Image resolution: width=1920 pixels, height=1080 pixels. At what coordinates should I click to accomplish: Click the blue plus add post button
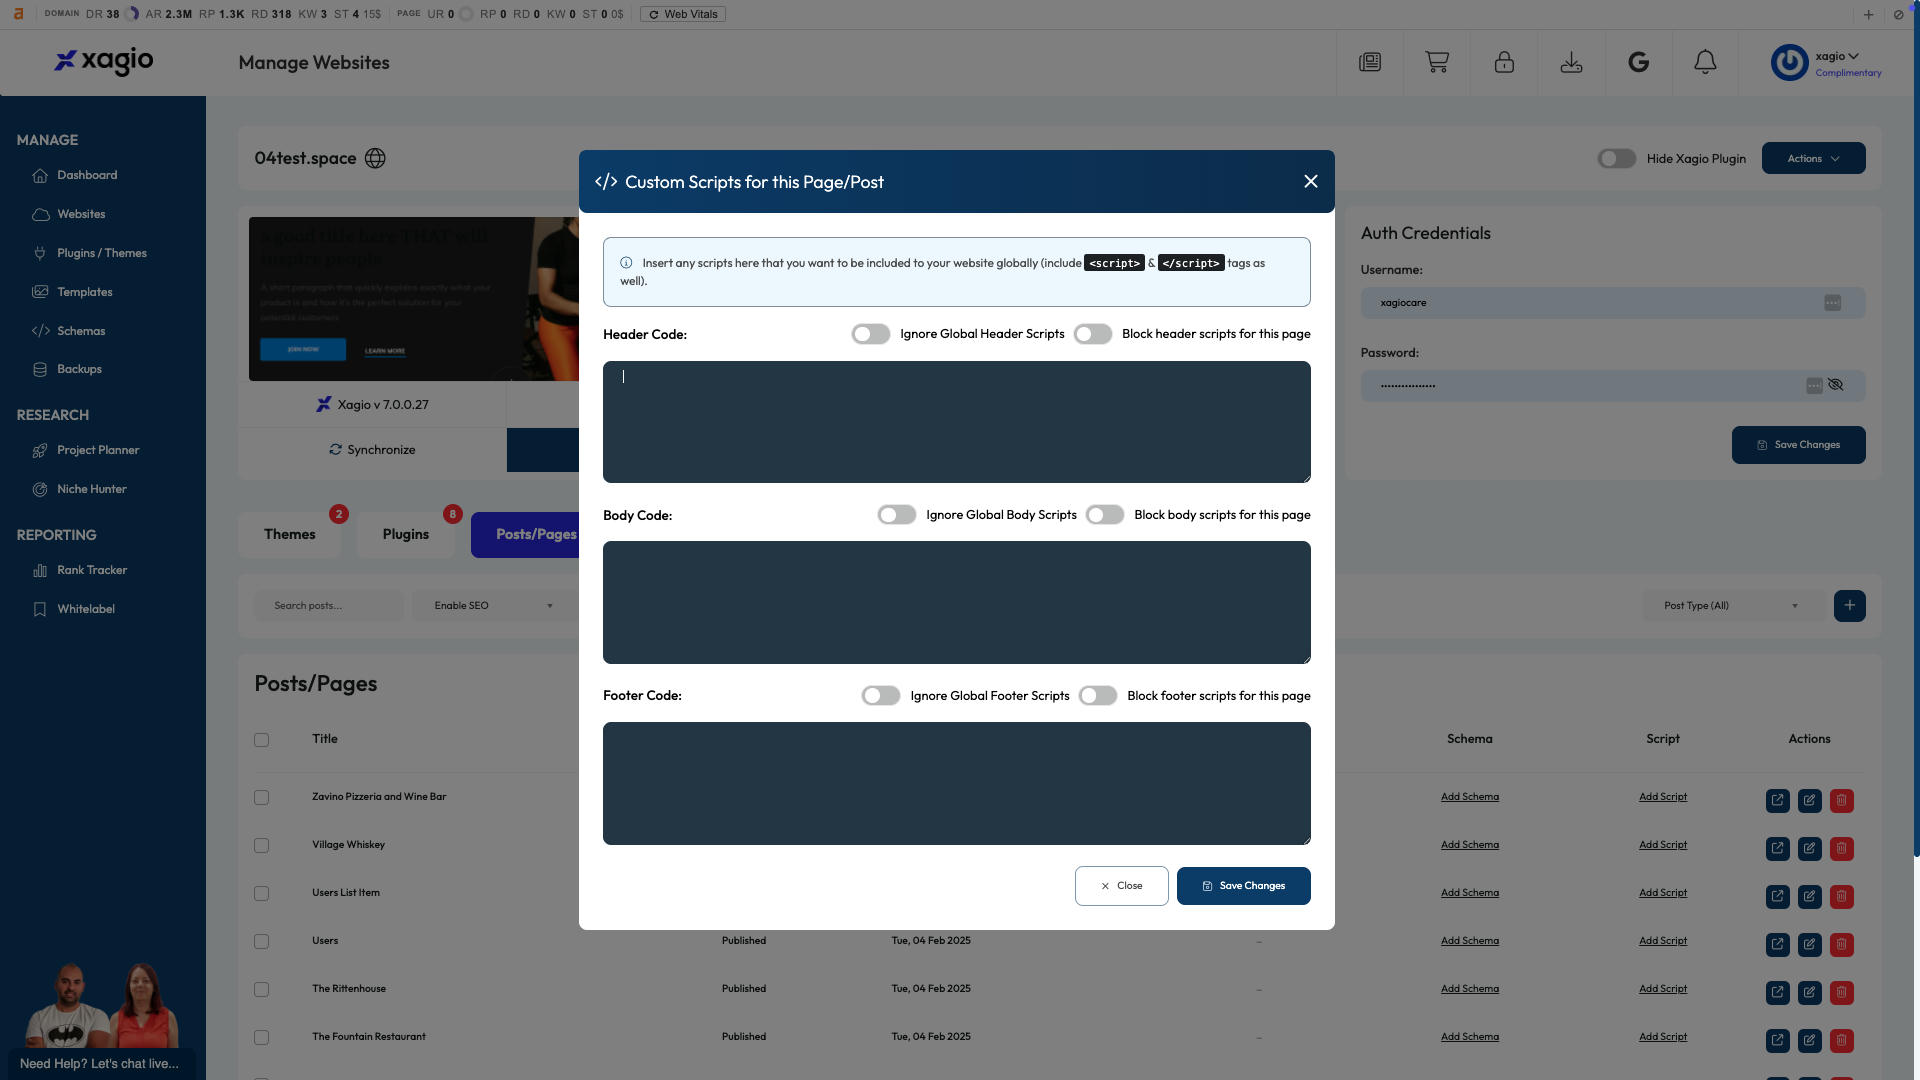click(1849, 605)
